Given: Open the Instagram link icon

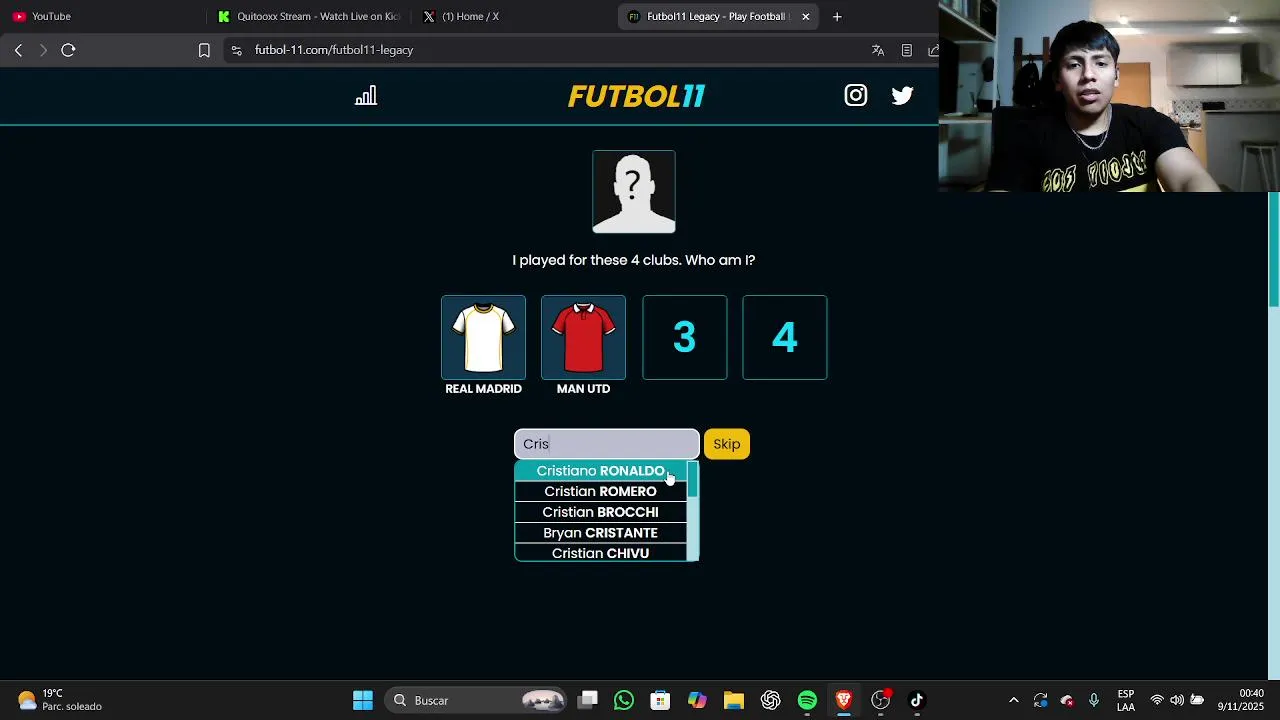Looking at the screenshot, I should click(855, 95).
